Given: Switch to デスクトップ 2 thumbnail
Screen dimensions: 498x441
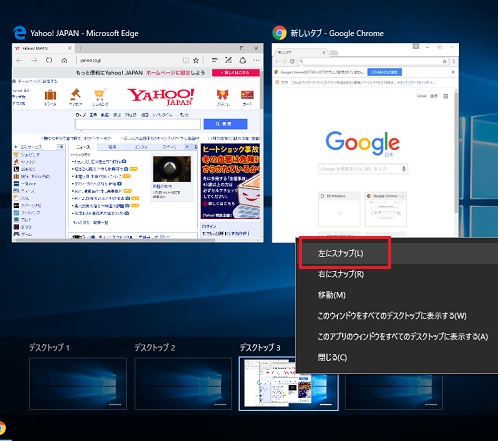Looking at the screenshot, I should (x=183, y=383).
